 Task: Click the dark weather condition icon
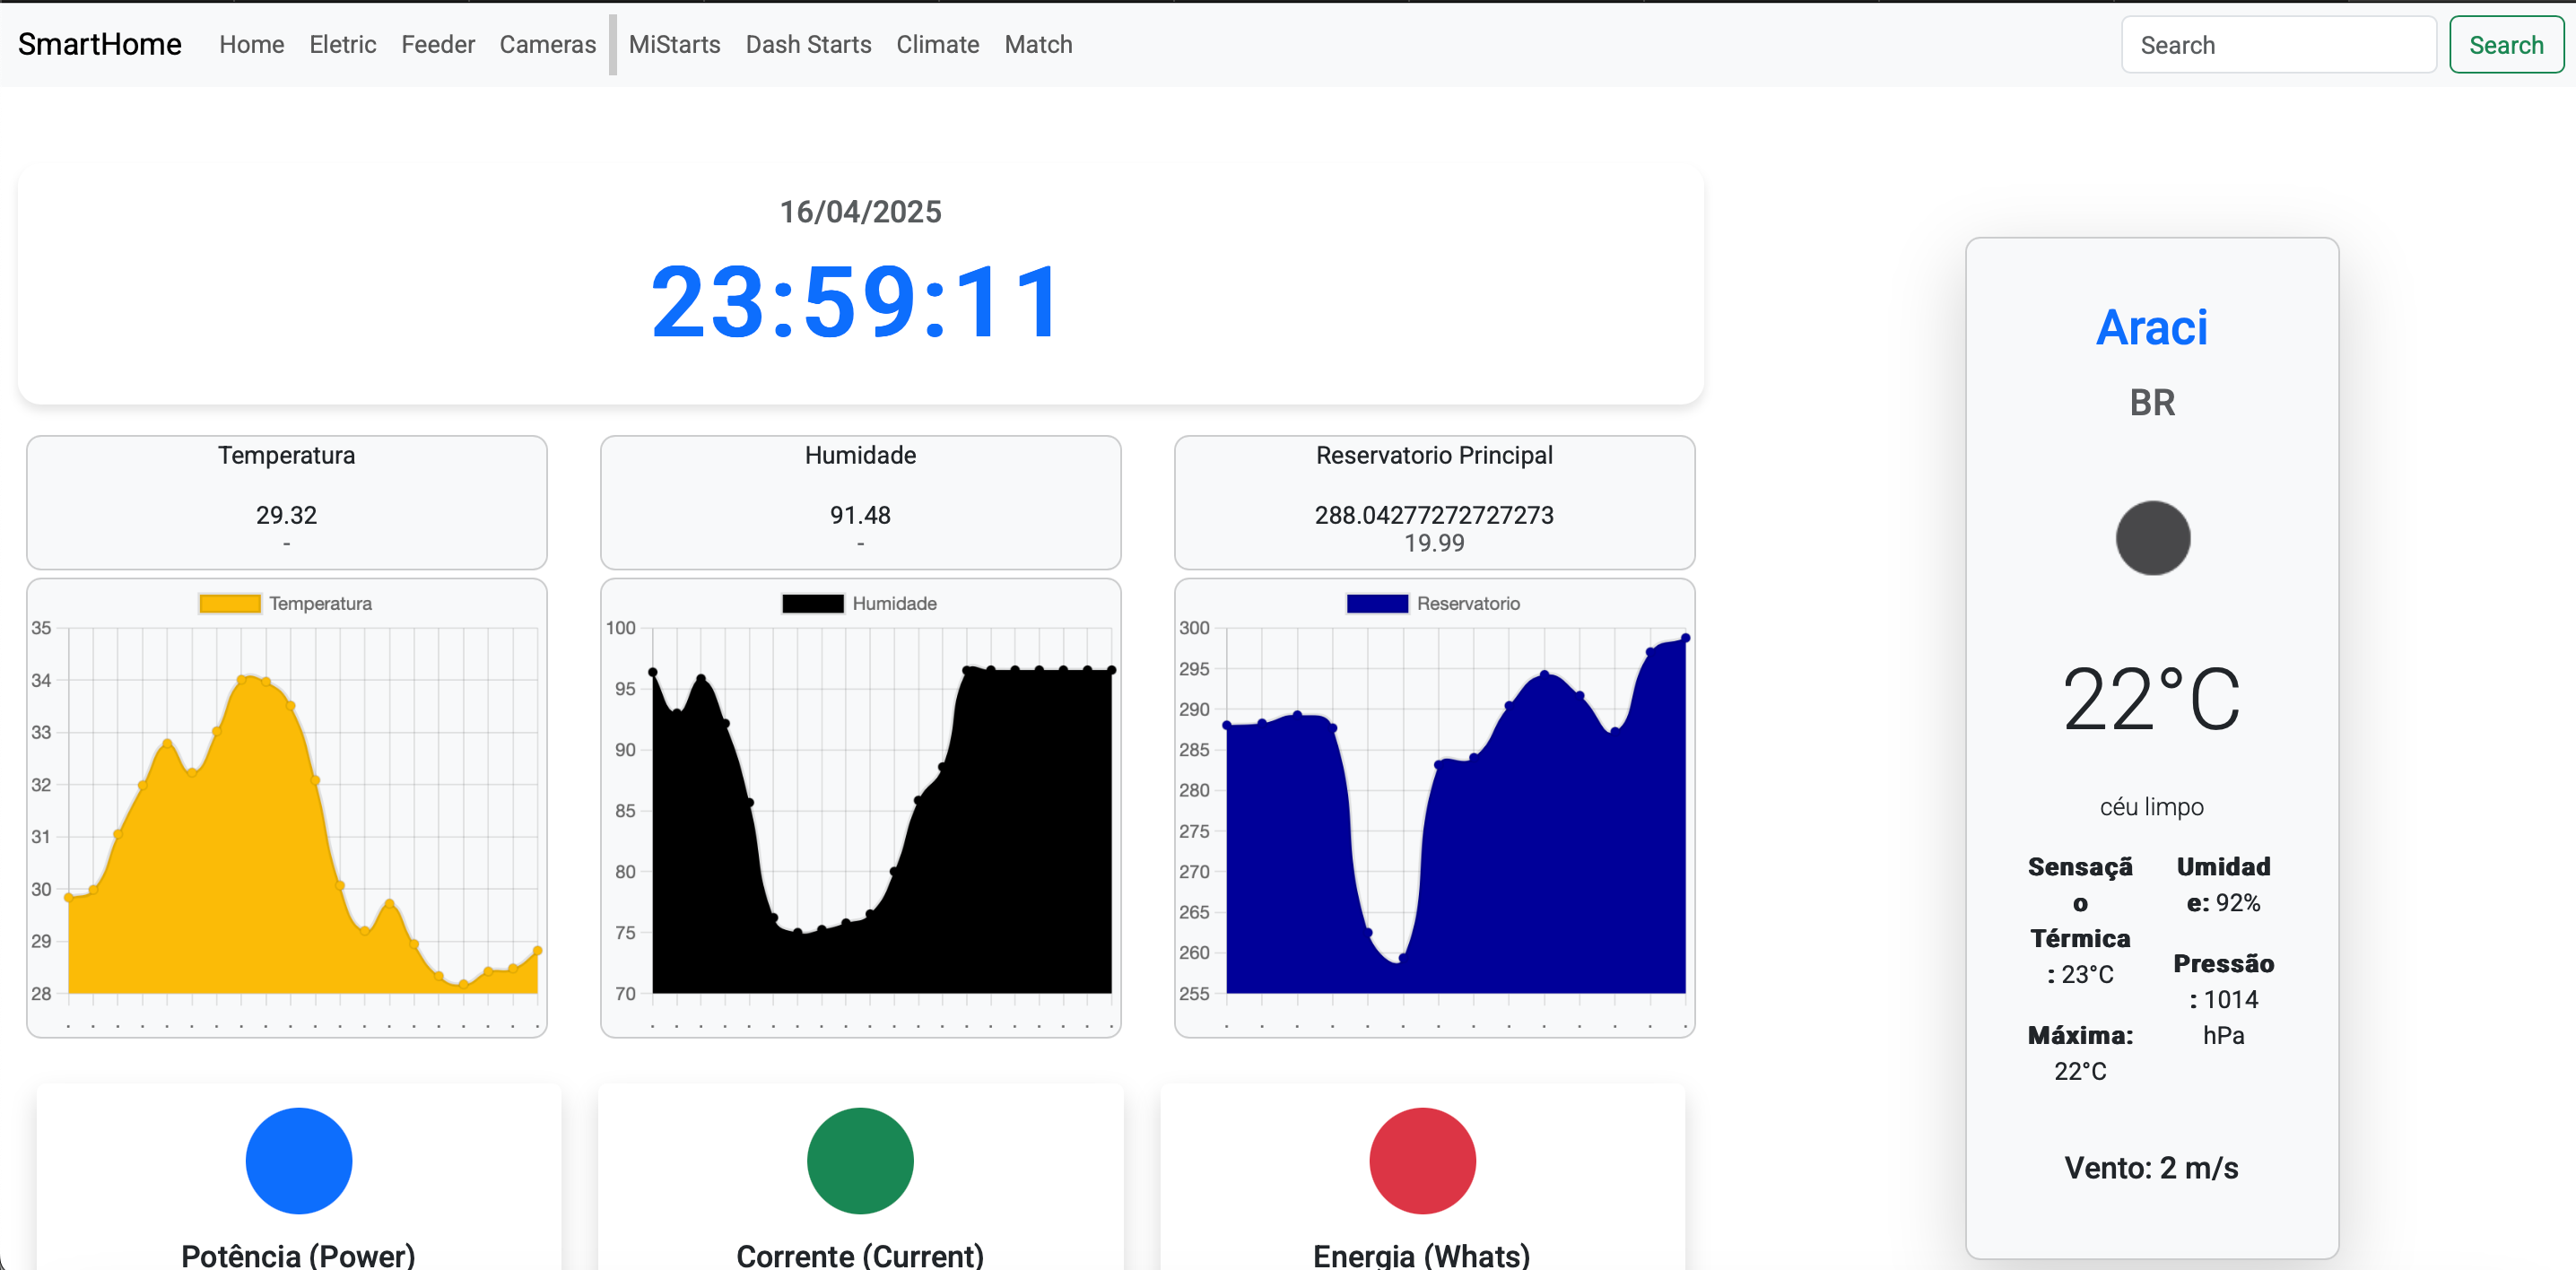point(2152,538)
